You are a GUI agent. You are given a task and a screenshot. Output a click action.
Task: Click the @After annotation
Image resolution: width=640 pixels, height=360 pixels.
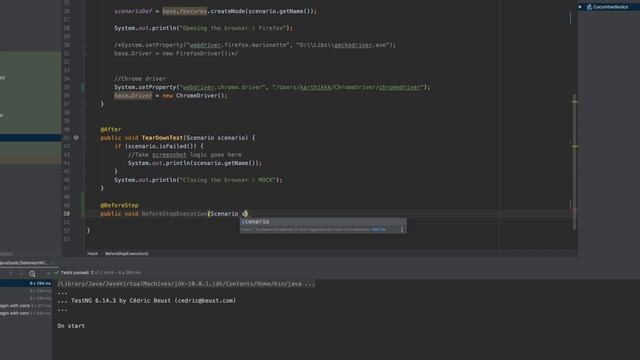click(x=111, y=129)
